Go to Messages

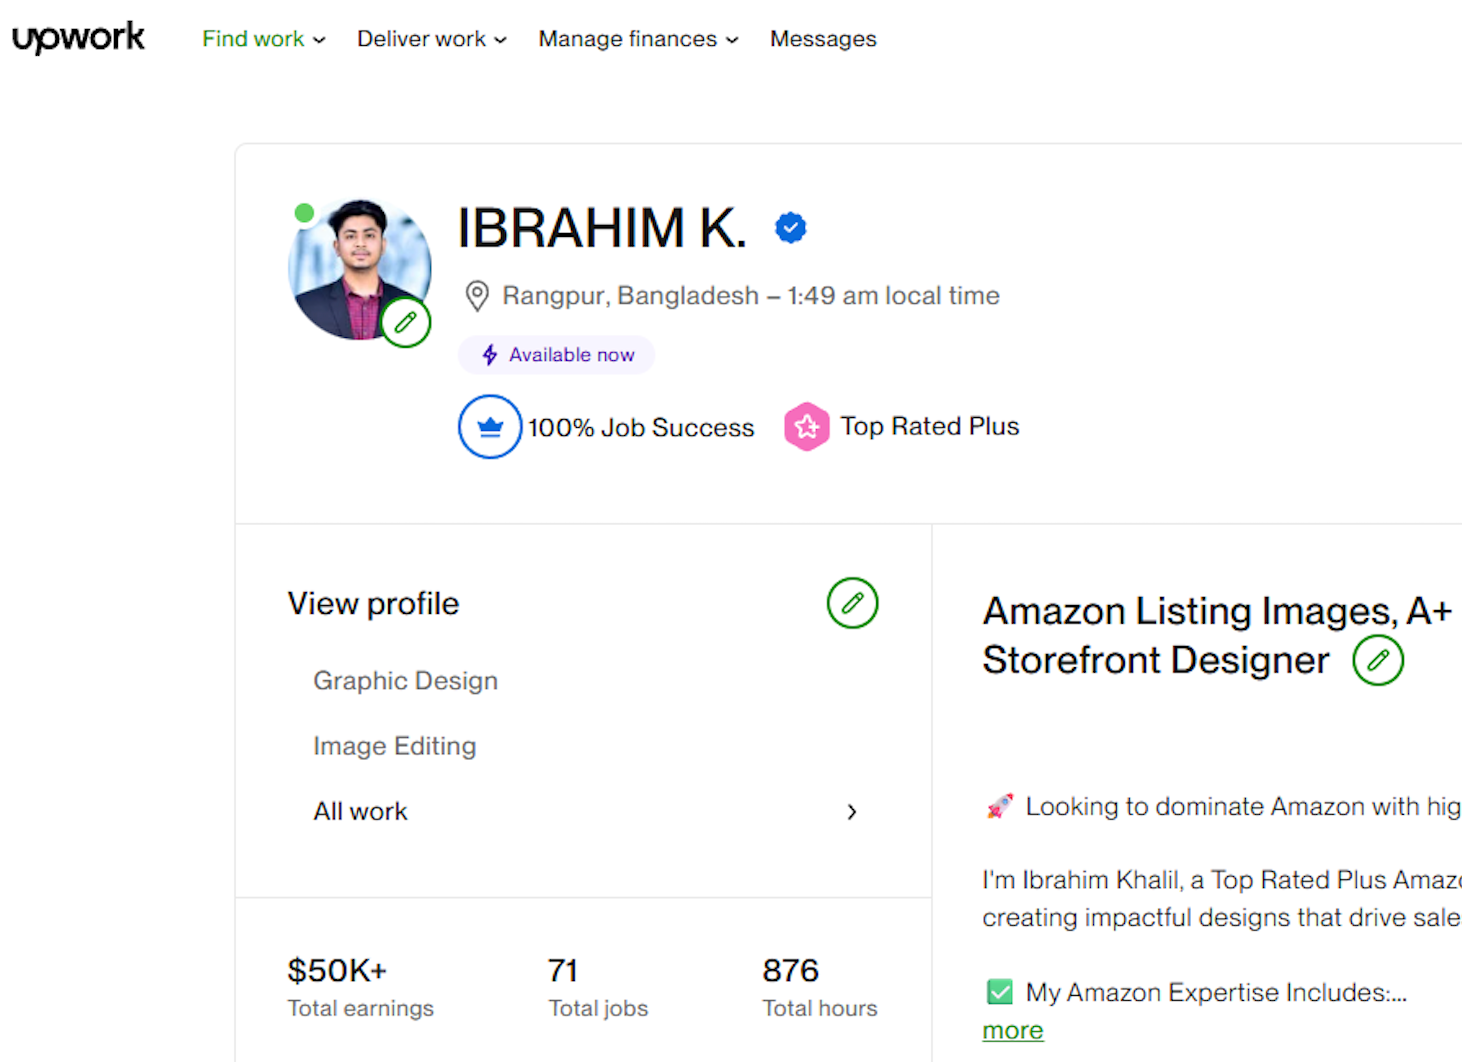click(x=823, y=39)
